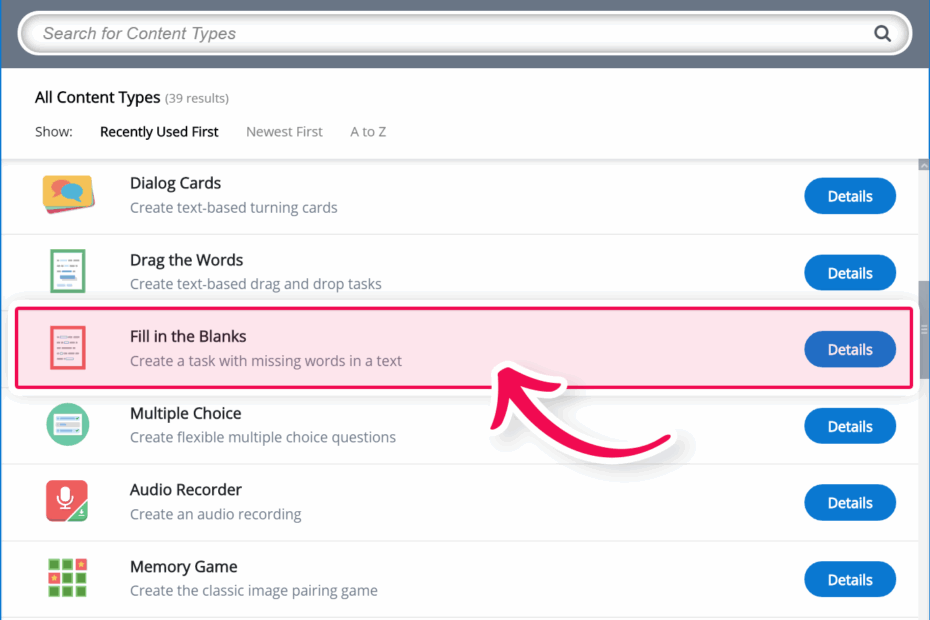The width and height of the screenshot is (930, 620).
Task: Open Details for Fill in the Blanks
Action: pos(850,349)
